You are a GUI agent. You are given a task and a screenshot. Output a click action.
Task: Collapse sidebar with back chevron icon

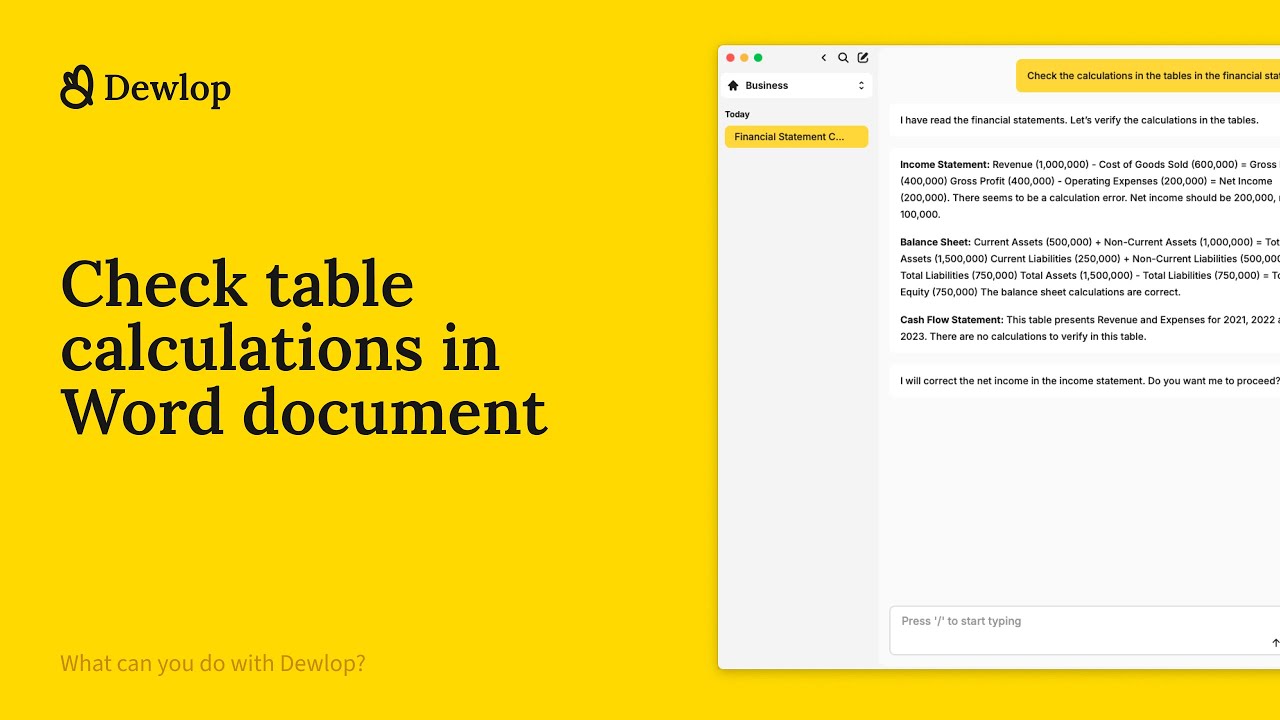pos(824,58)
